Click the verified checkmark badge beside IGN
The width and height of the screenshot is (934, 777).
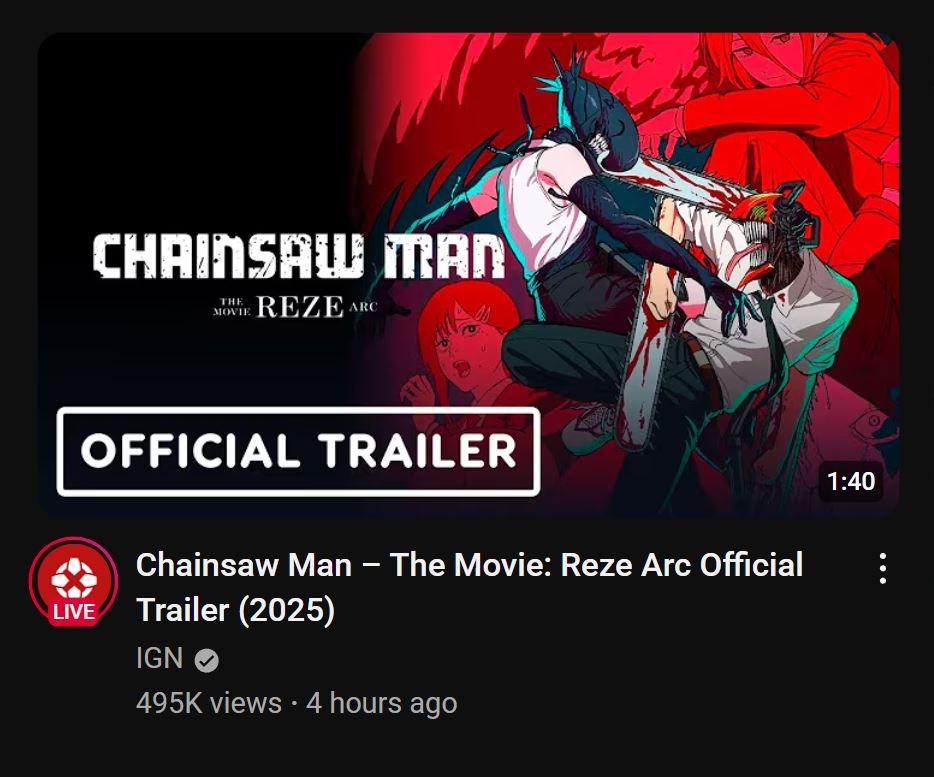pos(207,660)
